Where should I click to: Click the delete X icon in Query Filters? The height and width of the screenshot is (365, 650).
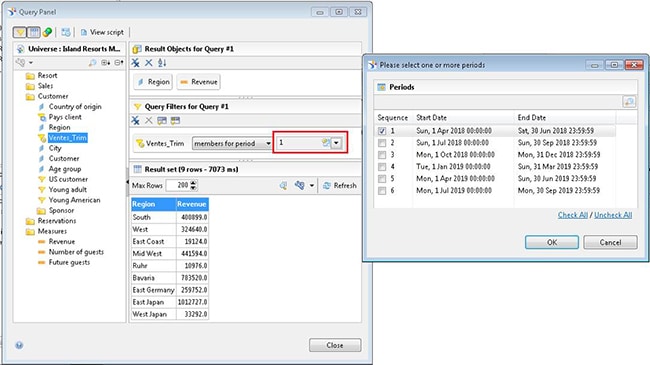pos(149,121)
